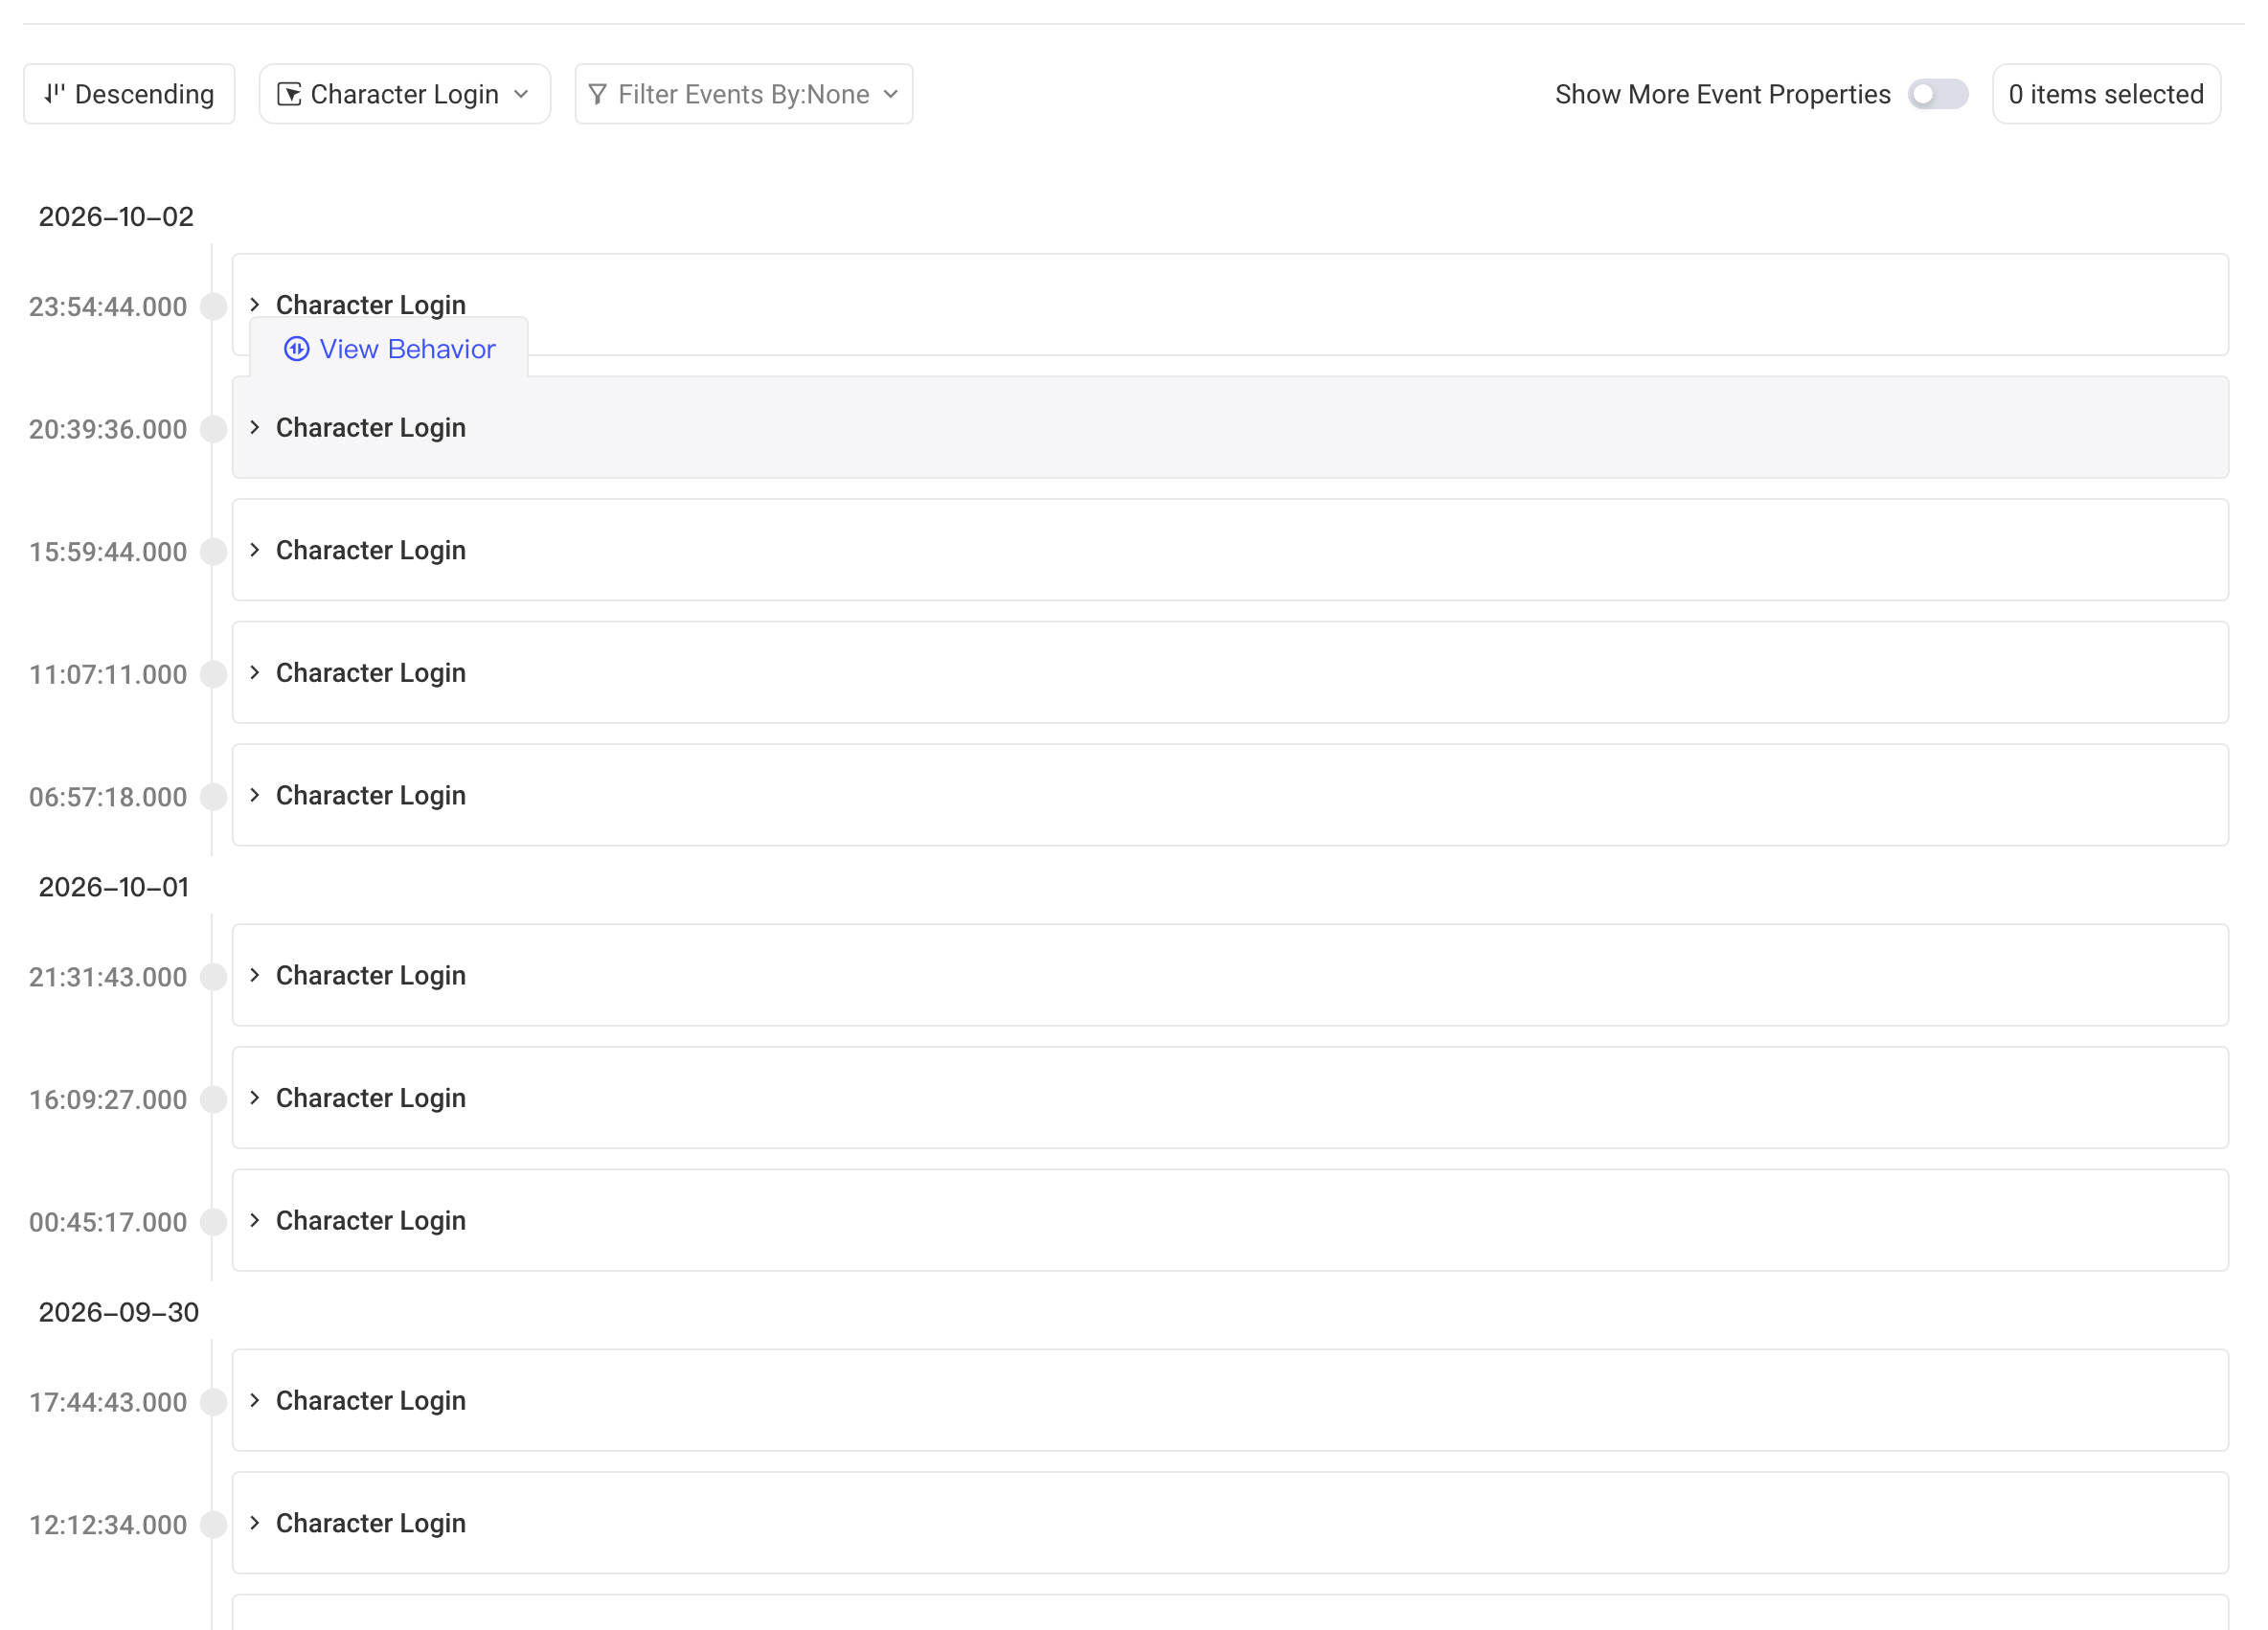2268x1630 pixels.
Task: Open the Filter Events By dropdown
Action: coord(743,94)
